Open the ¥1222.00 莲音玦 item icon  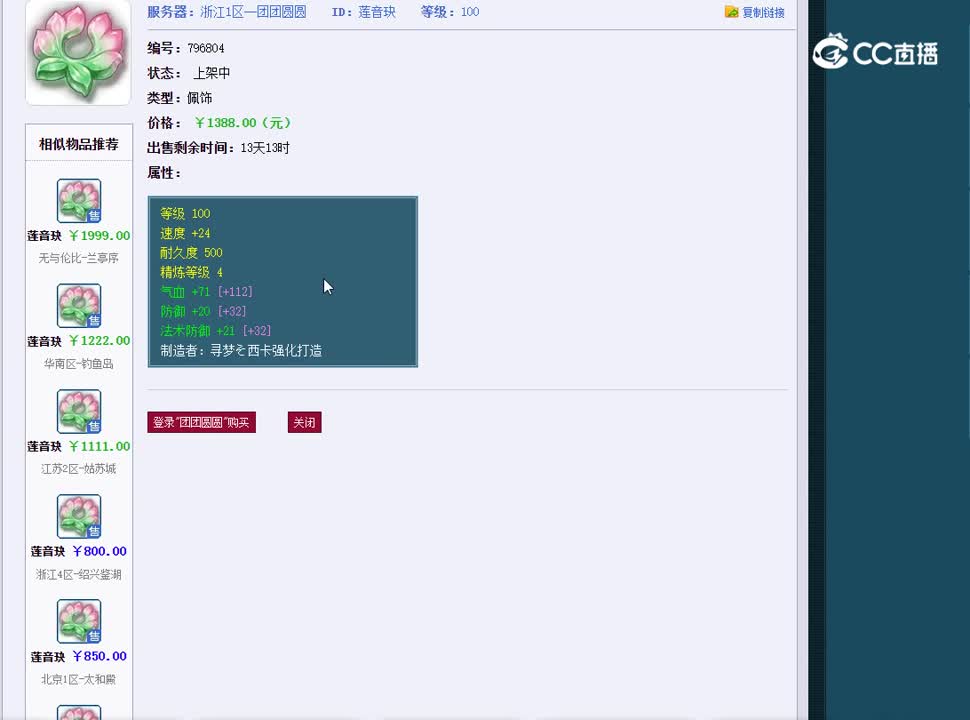click(79, 306)
